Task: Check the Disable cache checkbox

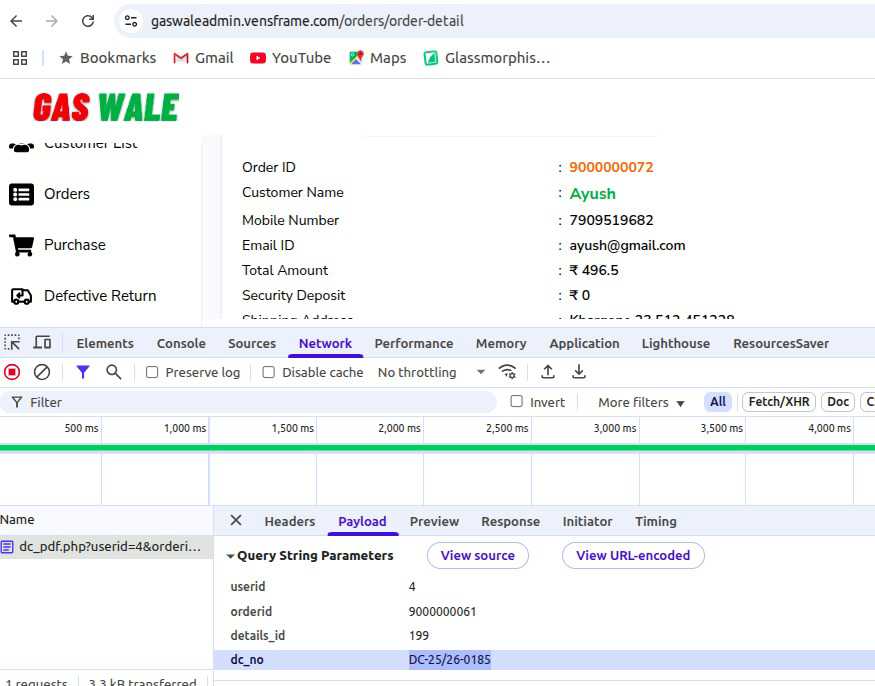Action: (268, 372)
